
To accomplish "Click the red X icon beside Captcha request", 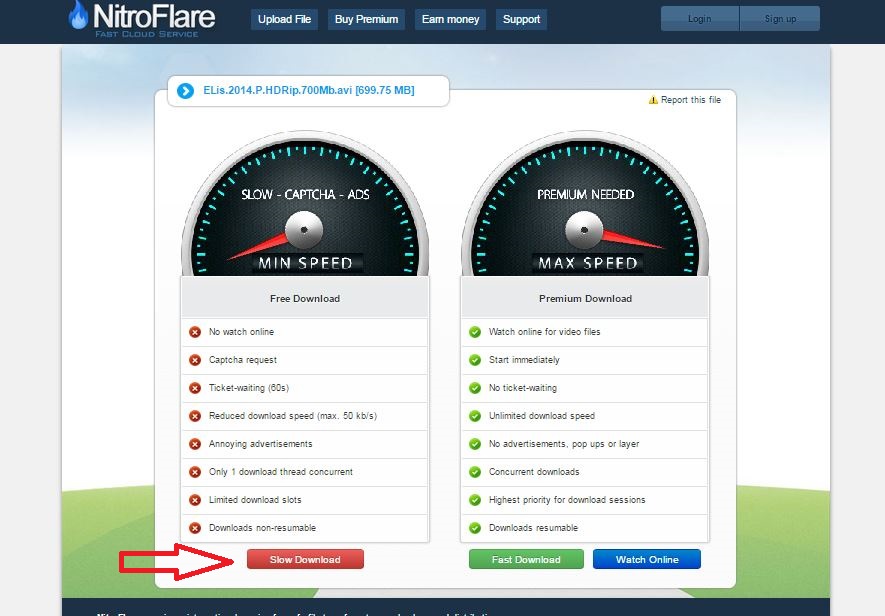I will 195,360.
